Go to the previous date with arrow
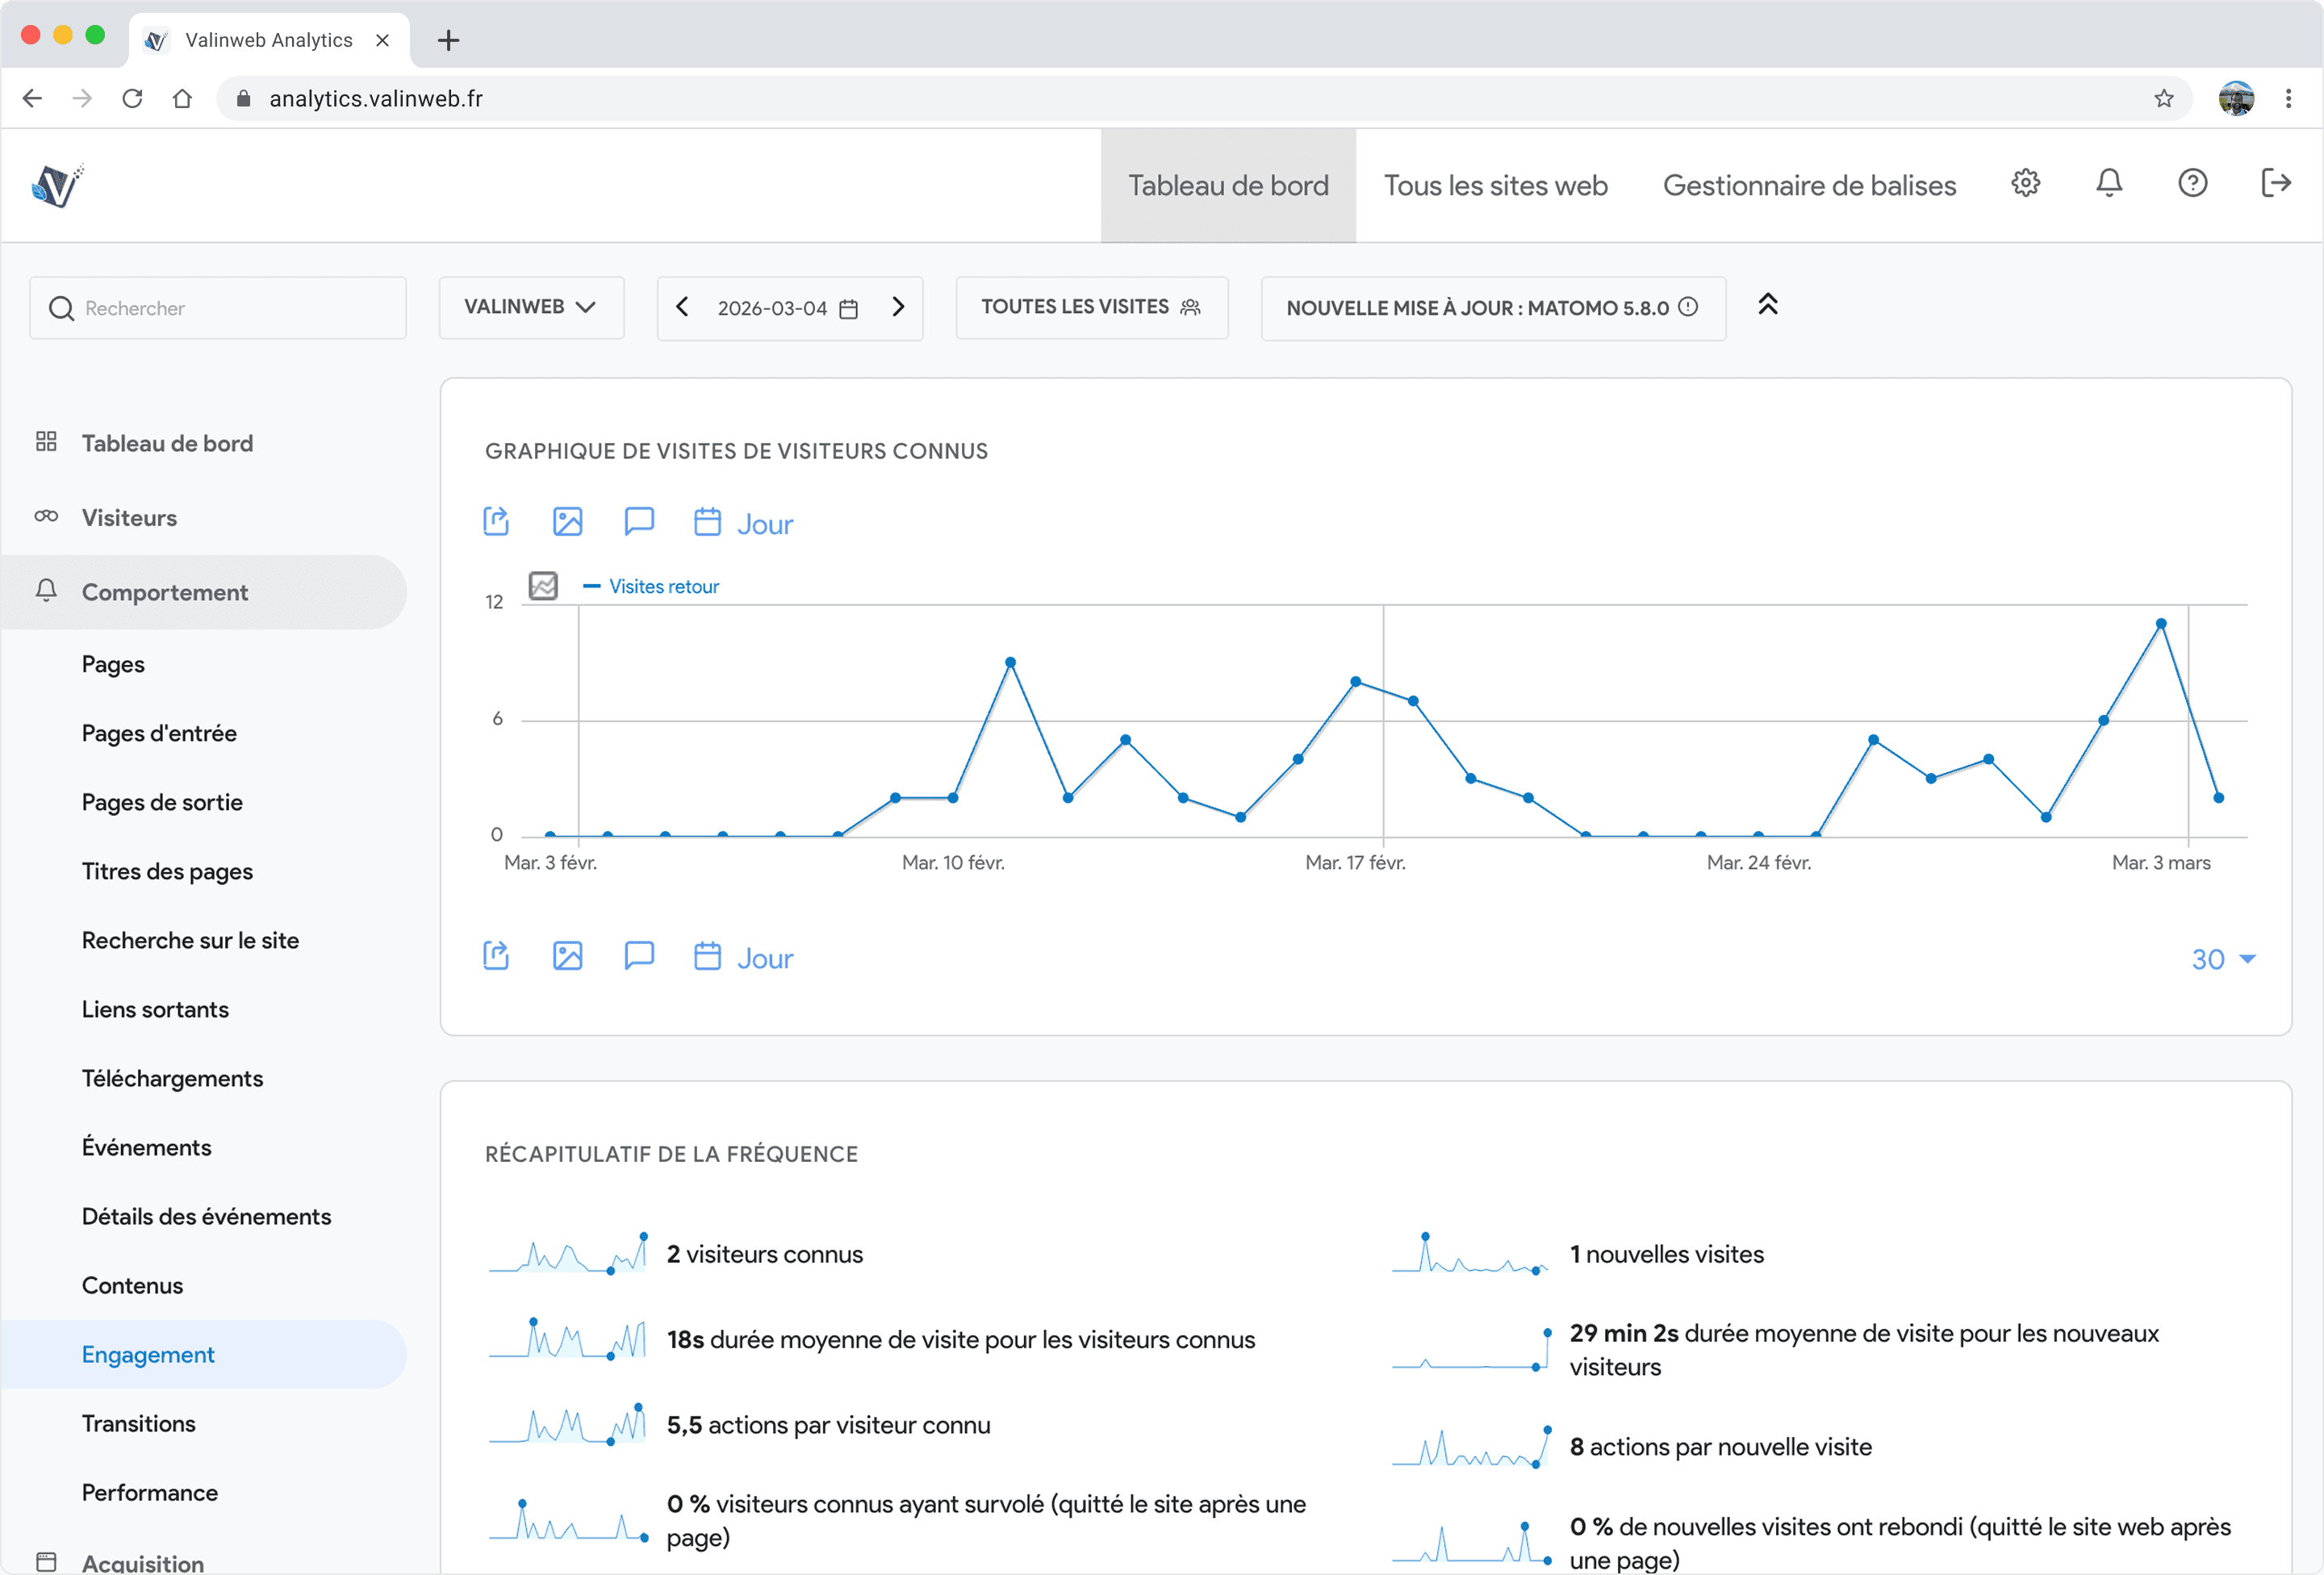Viewport: 2324px width, 1575px height. coord(682,307)
